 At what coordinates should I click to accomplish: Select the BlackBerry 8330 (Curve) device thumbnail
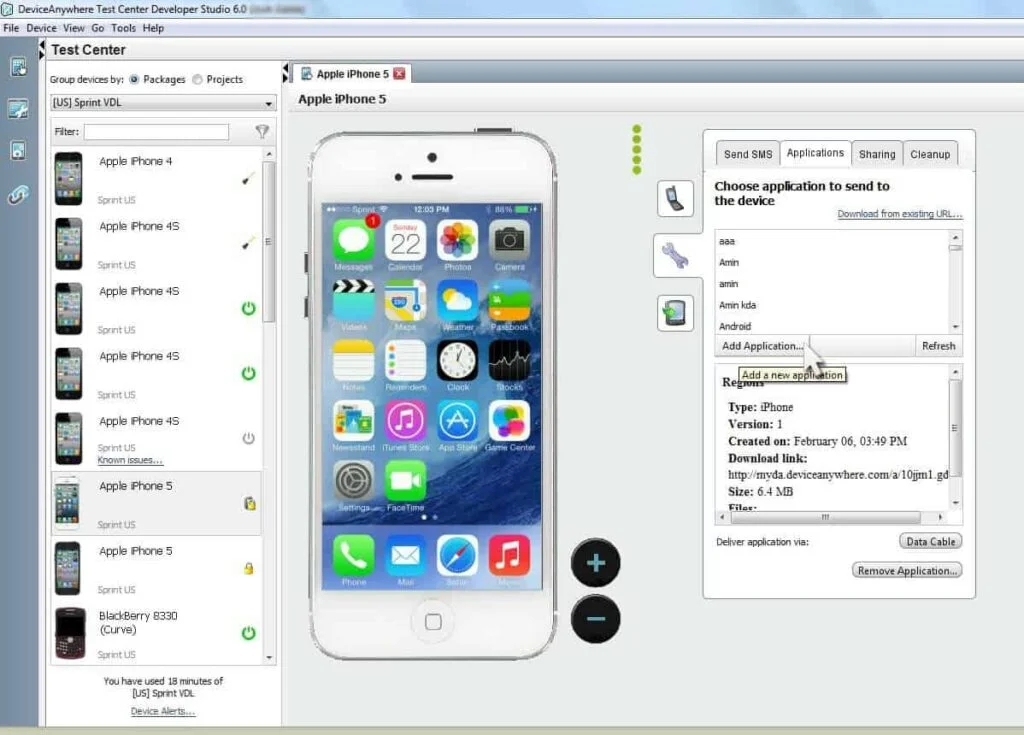pyautogui.click(x=70, y=632)
